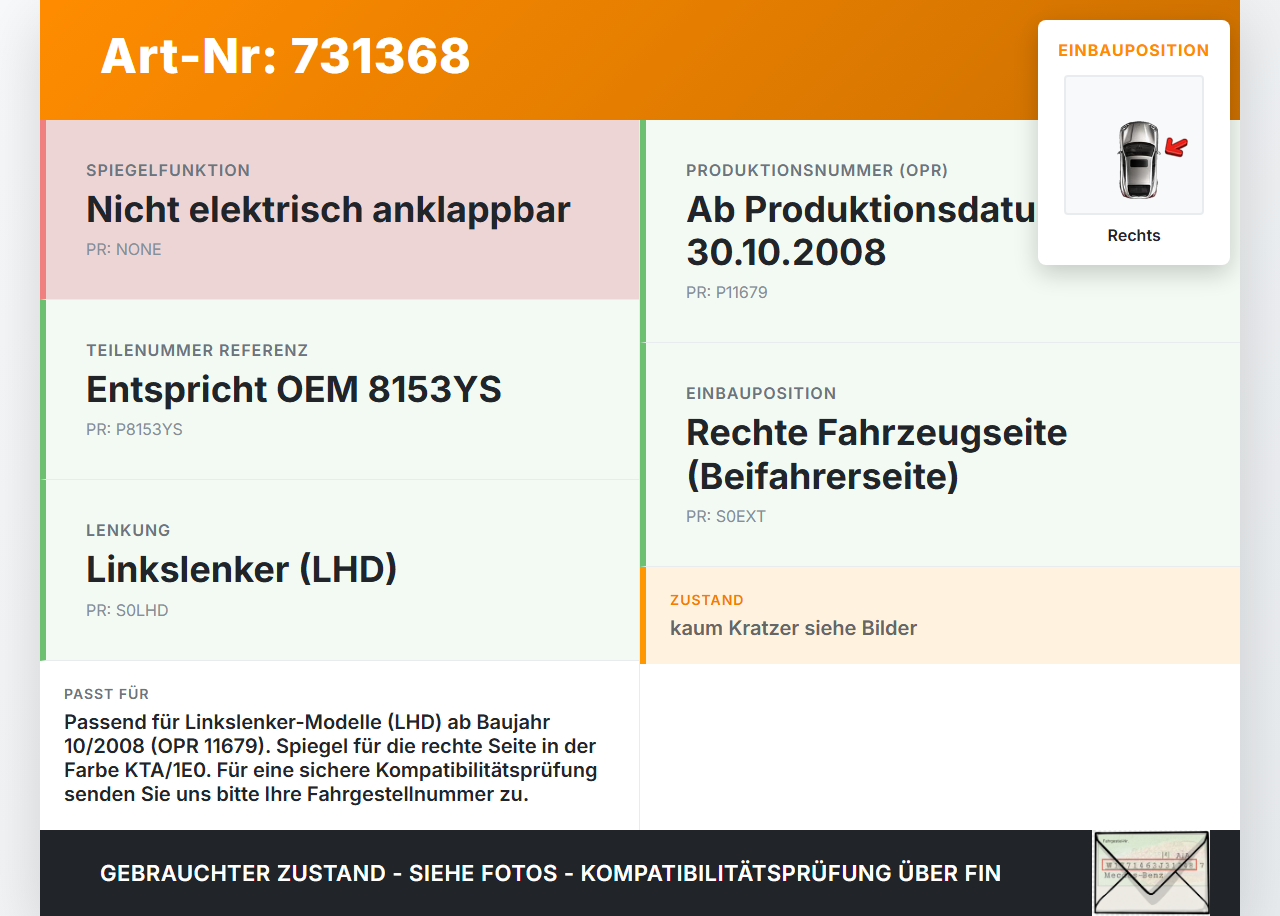Click the vehicle registration document thumbnail

pos(1151,873)
